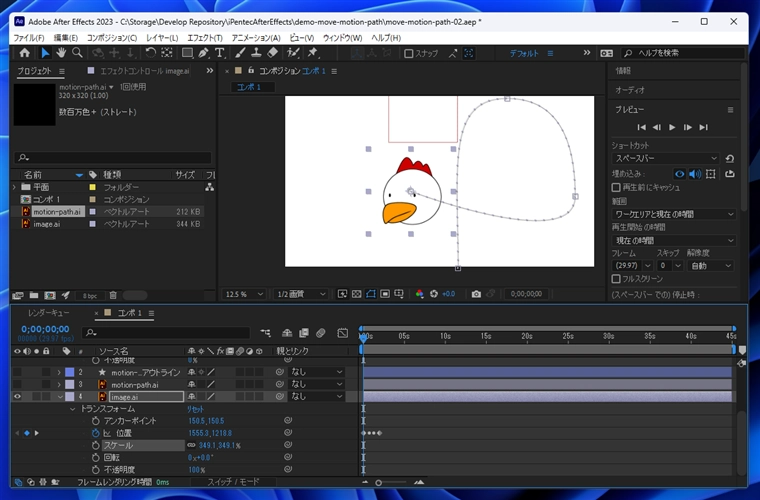Open the エフェクト(T) menu
Screen dimensions: 760x500
pos(205,37)
